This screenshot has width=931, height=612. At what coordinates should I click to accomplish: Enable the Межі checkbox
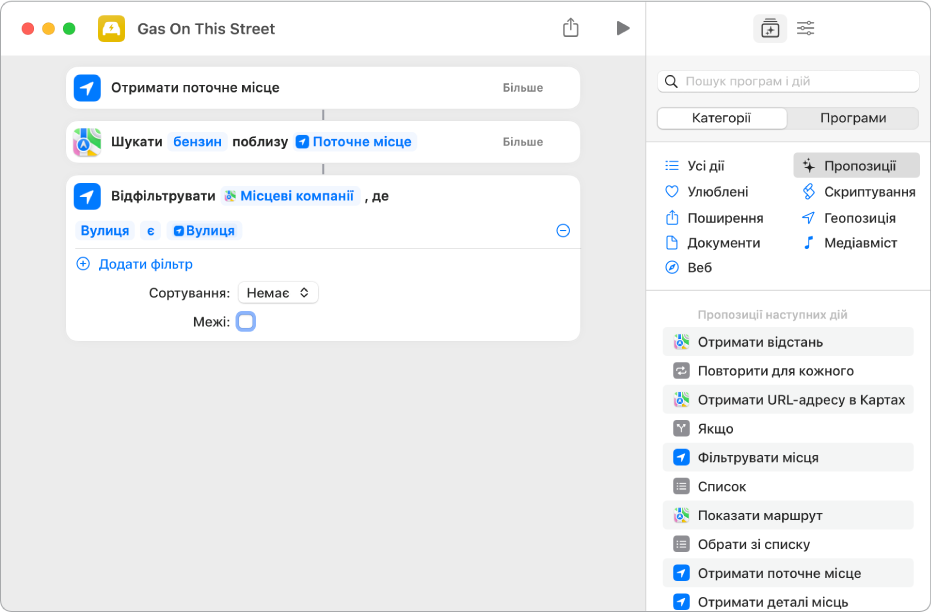coord(246,322)
